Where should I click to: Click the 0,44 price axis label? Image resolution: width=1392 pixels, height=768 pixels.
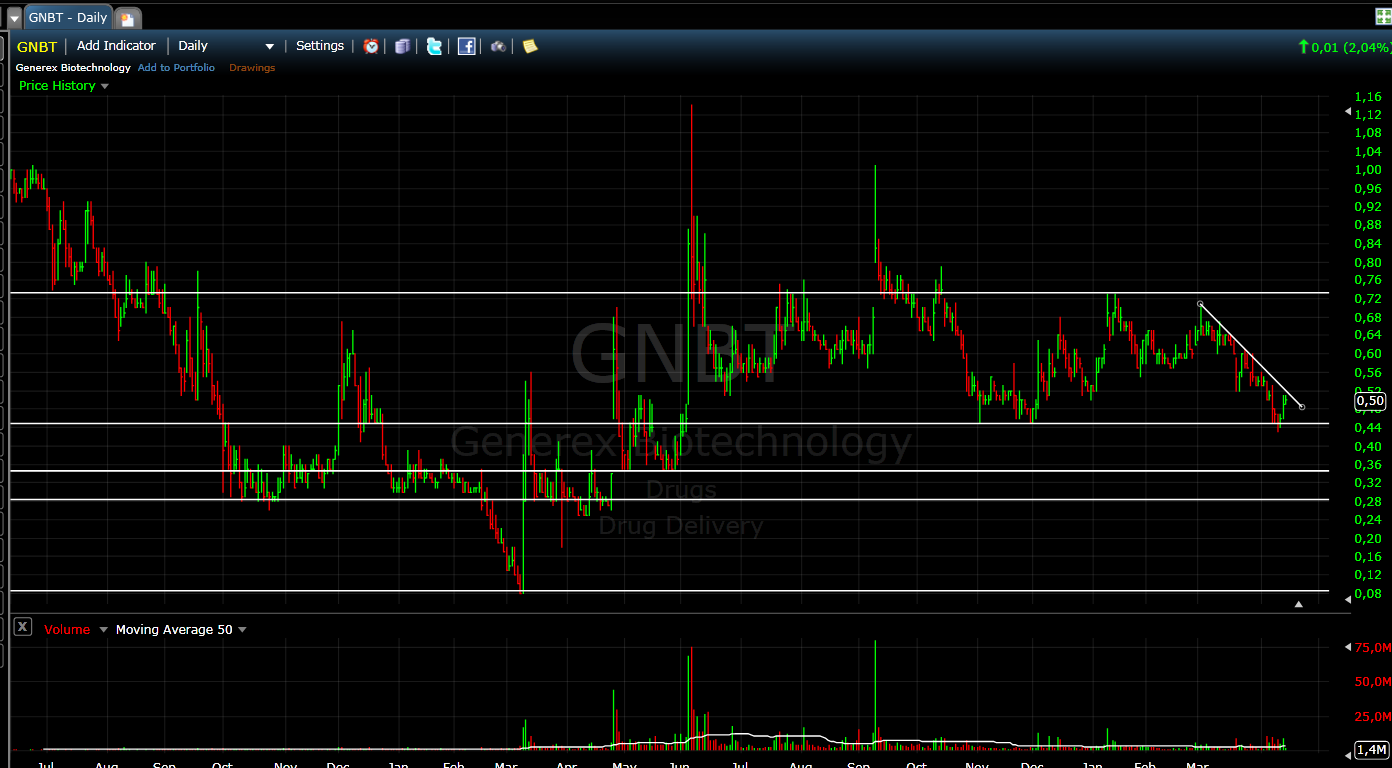point(1368,427)
